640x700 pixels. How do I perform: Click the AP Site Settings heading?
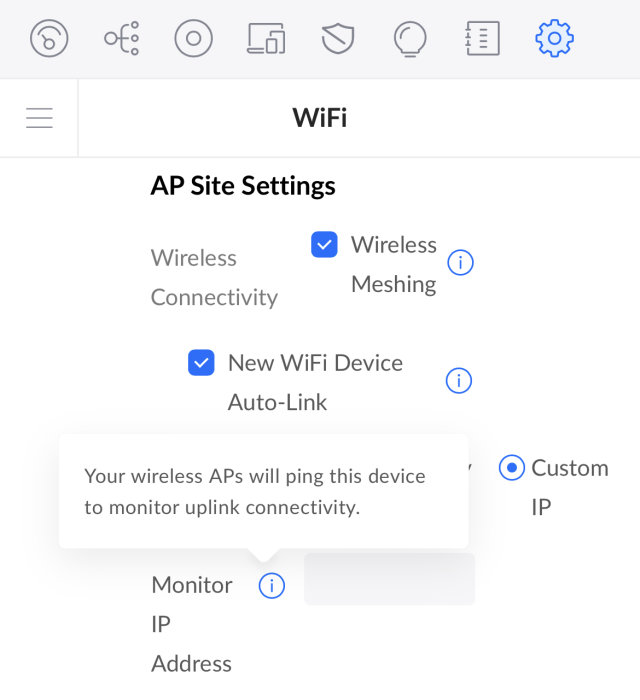(243, 186)
